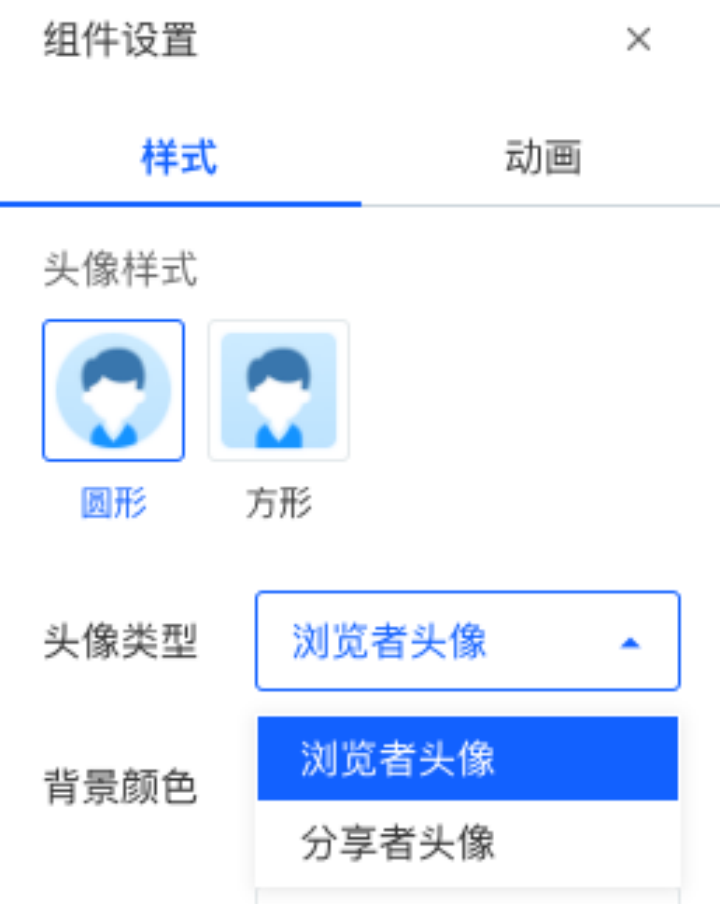Viewport: 720px width, 904px height.
Task: Choose the 圆形 label option
Action: pos(114,503)
